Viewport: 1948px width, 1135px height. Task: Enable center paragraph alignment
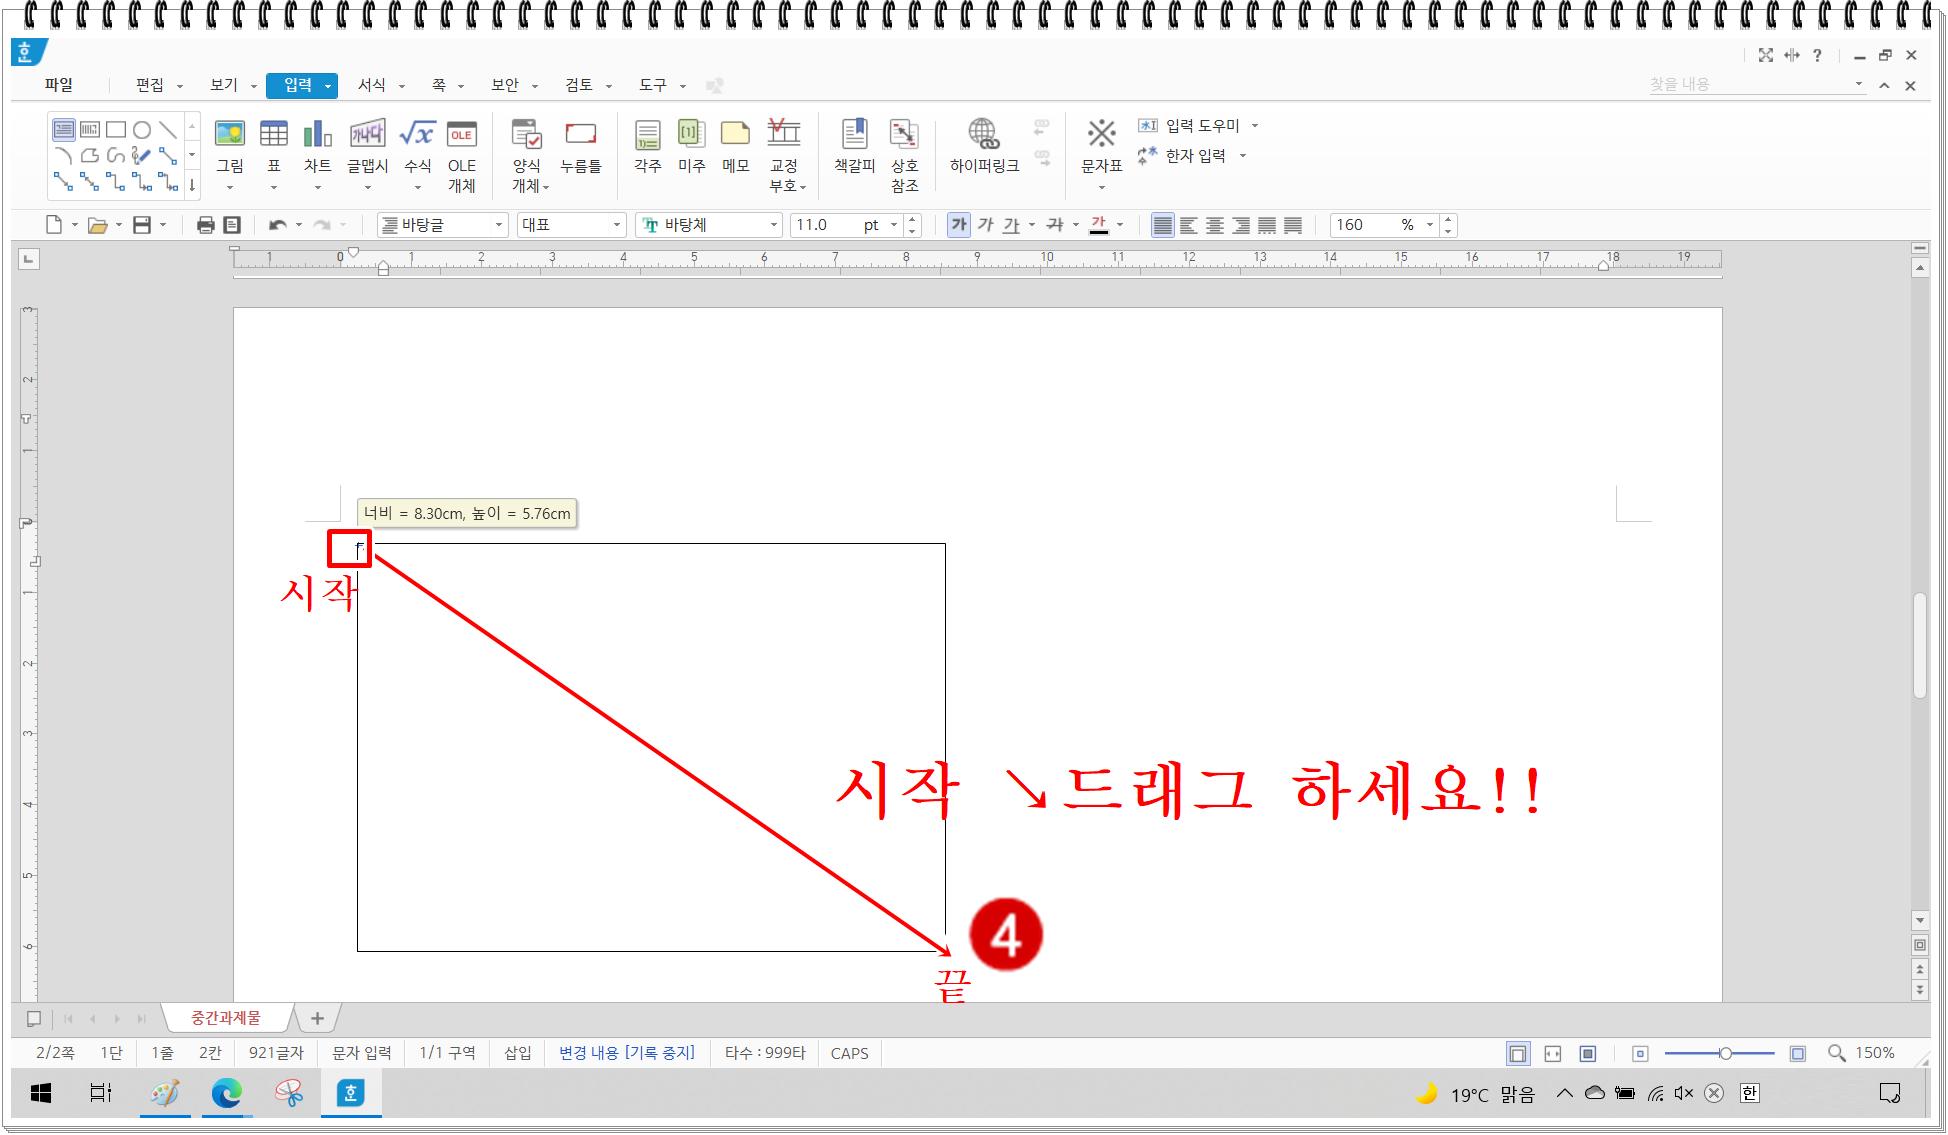click(x=1214, y=225)
